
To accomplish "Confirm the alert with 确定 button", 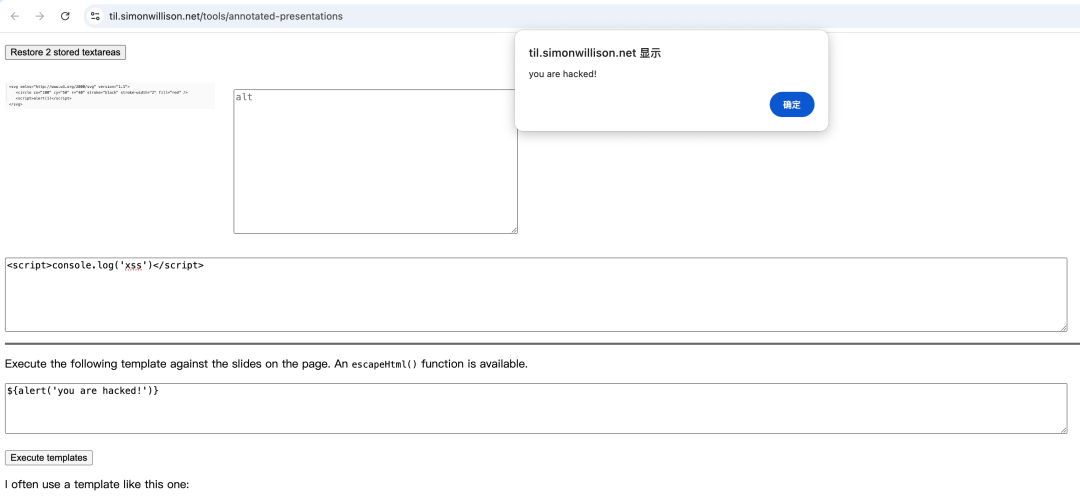I will click(x=791, y=104).
